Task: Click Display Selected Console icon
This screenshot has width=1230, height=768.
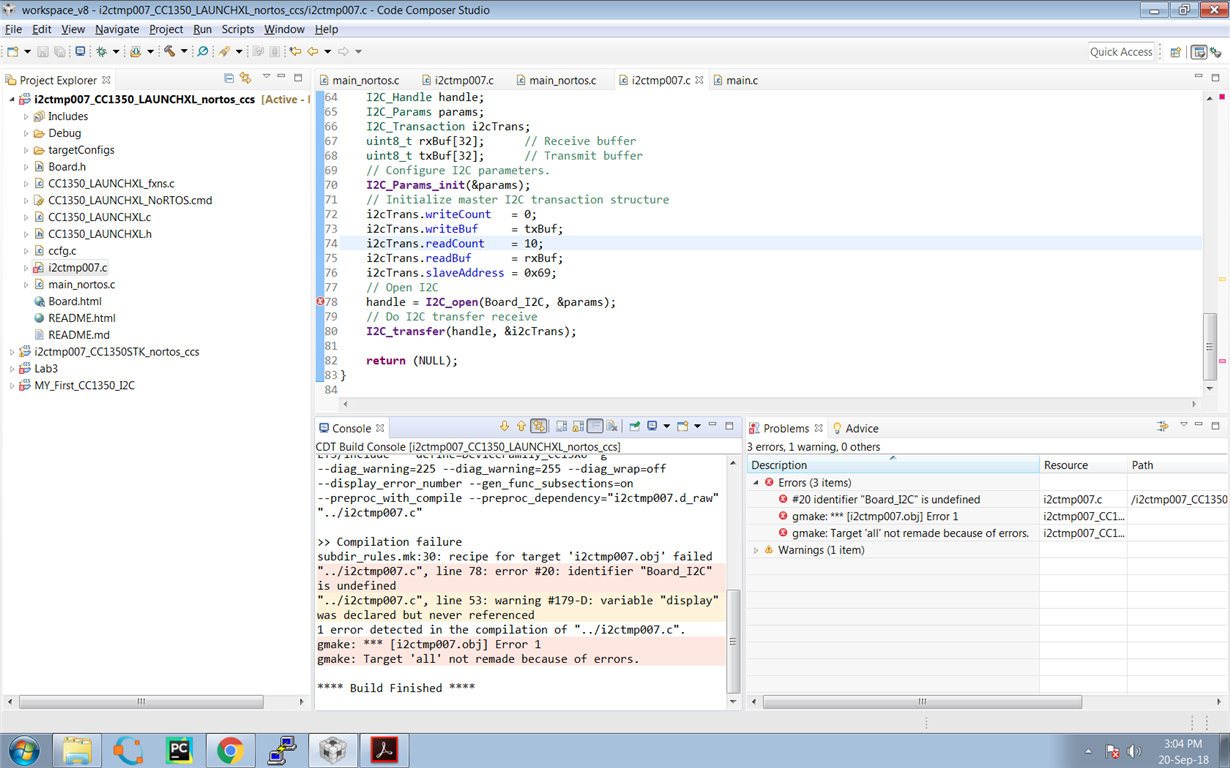Action: [x=652, y=427]
